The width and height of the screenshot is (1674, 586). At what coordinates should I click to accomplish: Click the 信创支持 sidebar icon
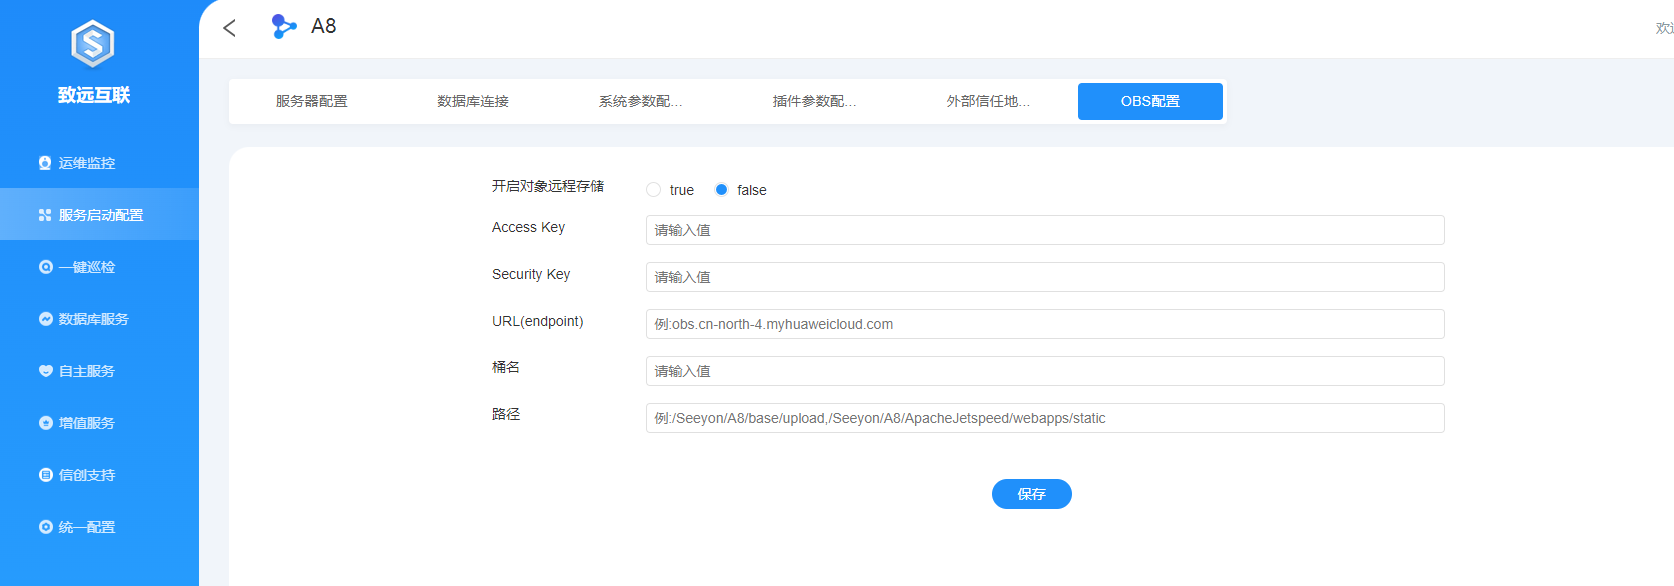pos(45,475)
